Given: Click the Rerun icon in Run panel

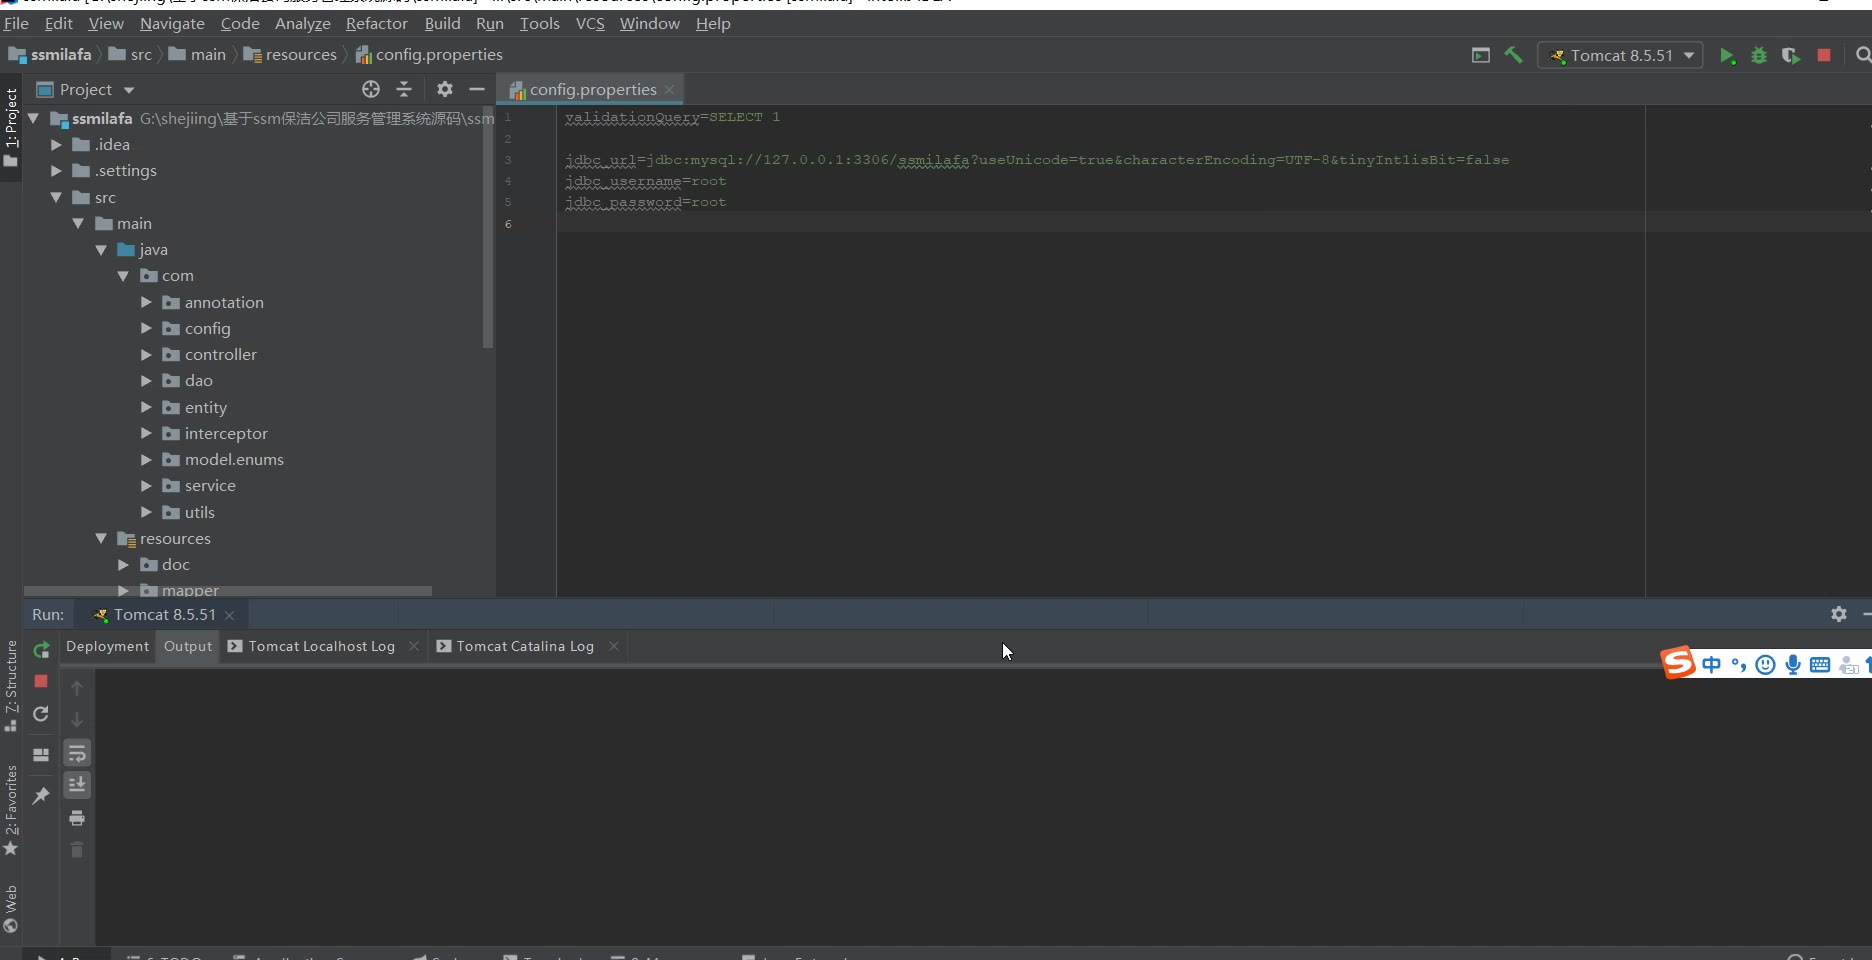Looking at the screenshot, I should [41, 651].
